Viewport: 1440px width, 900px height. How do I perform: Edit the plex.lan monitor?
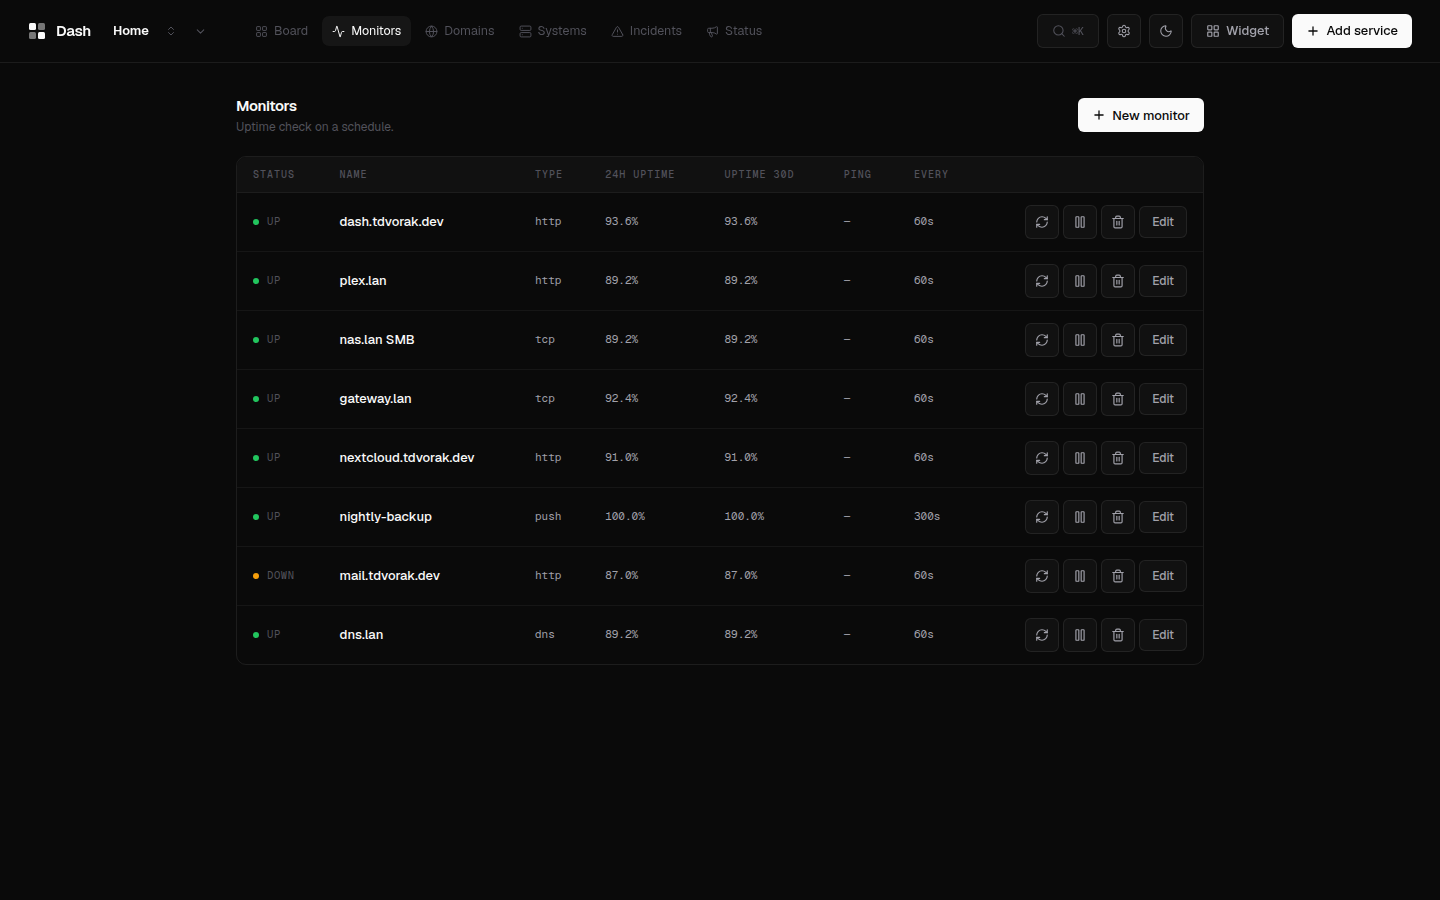1163,281
